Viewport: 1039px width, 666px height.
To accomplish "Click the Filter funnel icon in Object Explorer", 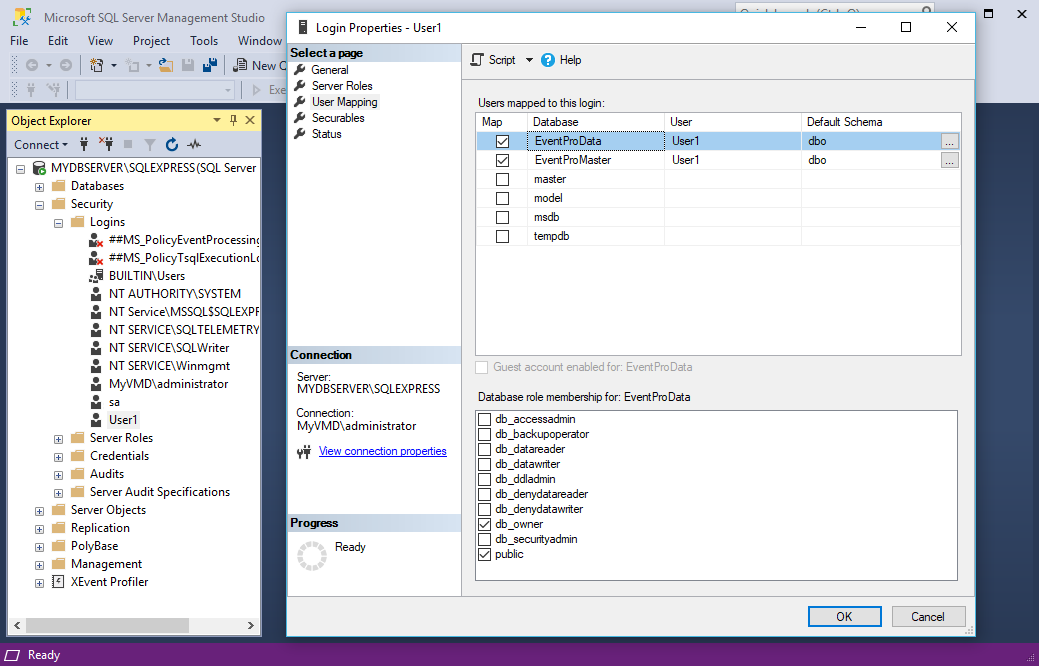I will coord(150,144).
